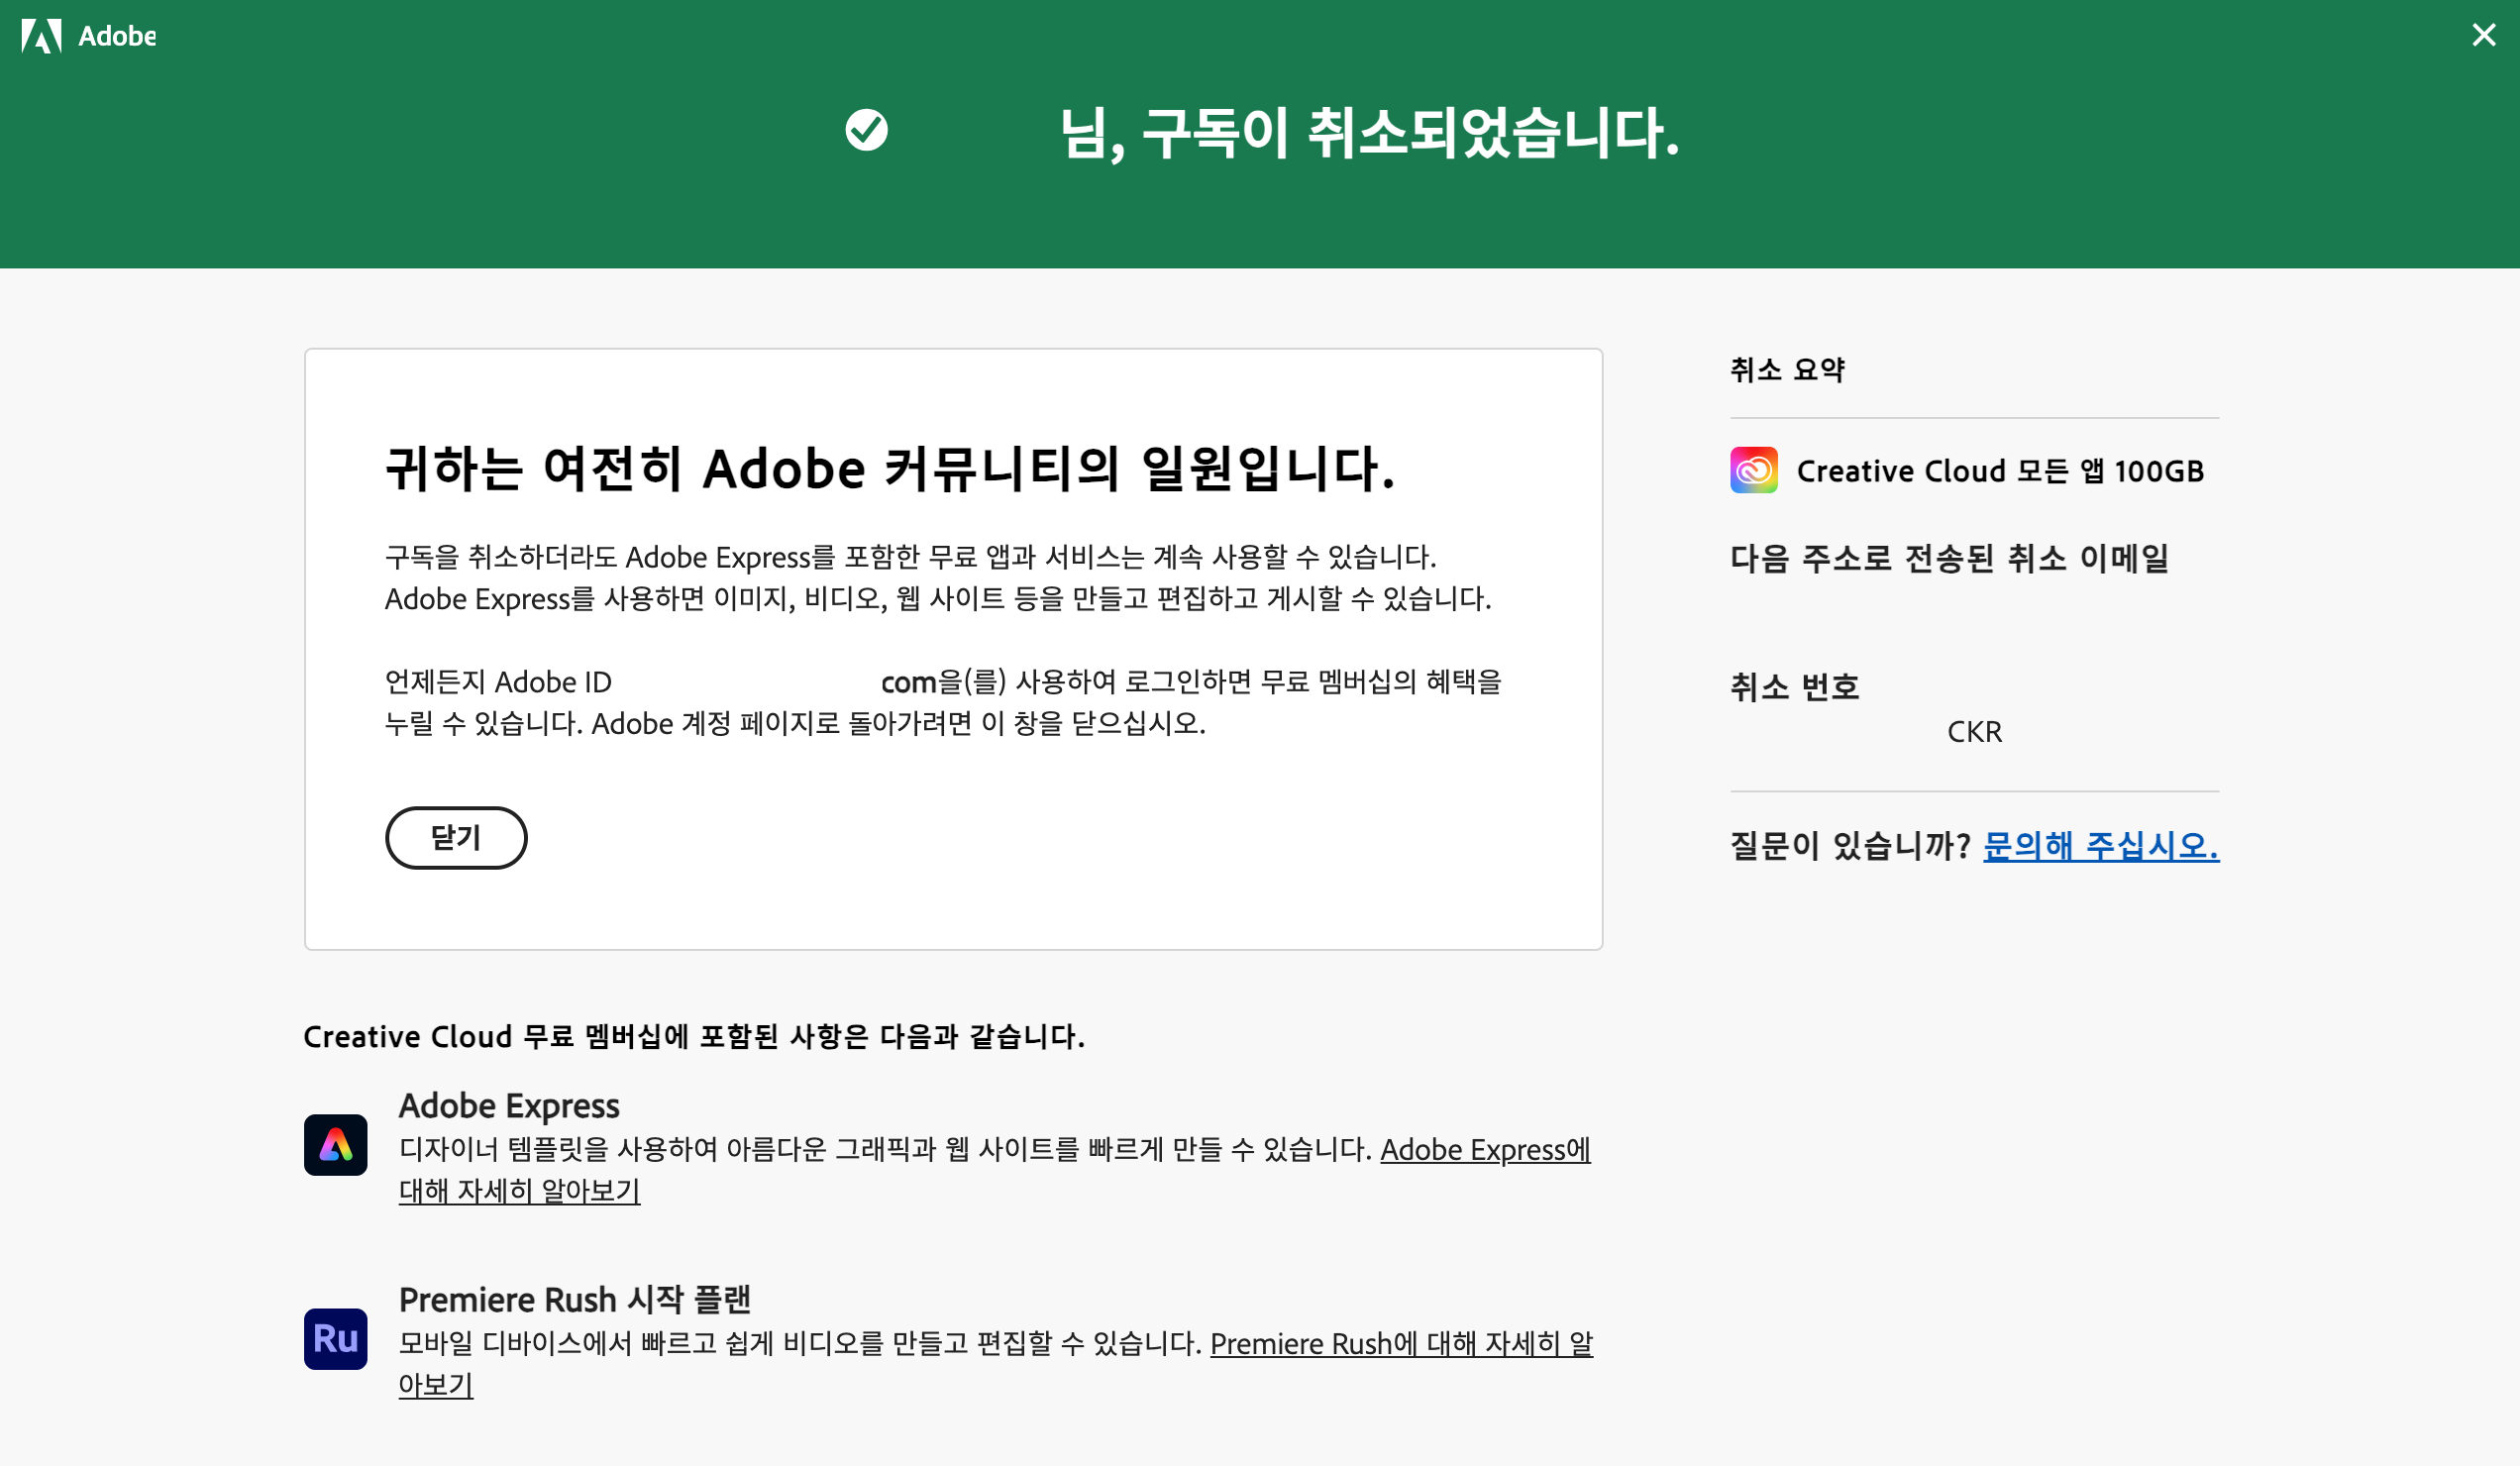Click the 구독이 취소되었습니다 banner heading
Image resolution: width=2520 pixels, height=1466 pixels.
tap(1368, 133)
